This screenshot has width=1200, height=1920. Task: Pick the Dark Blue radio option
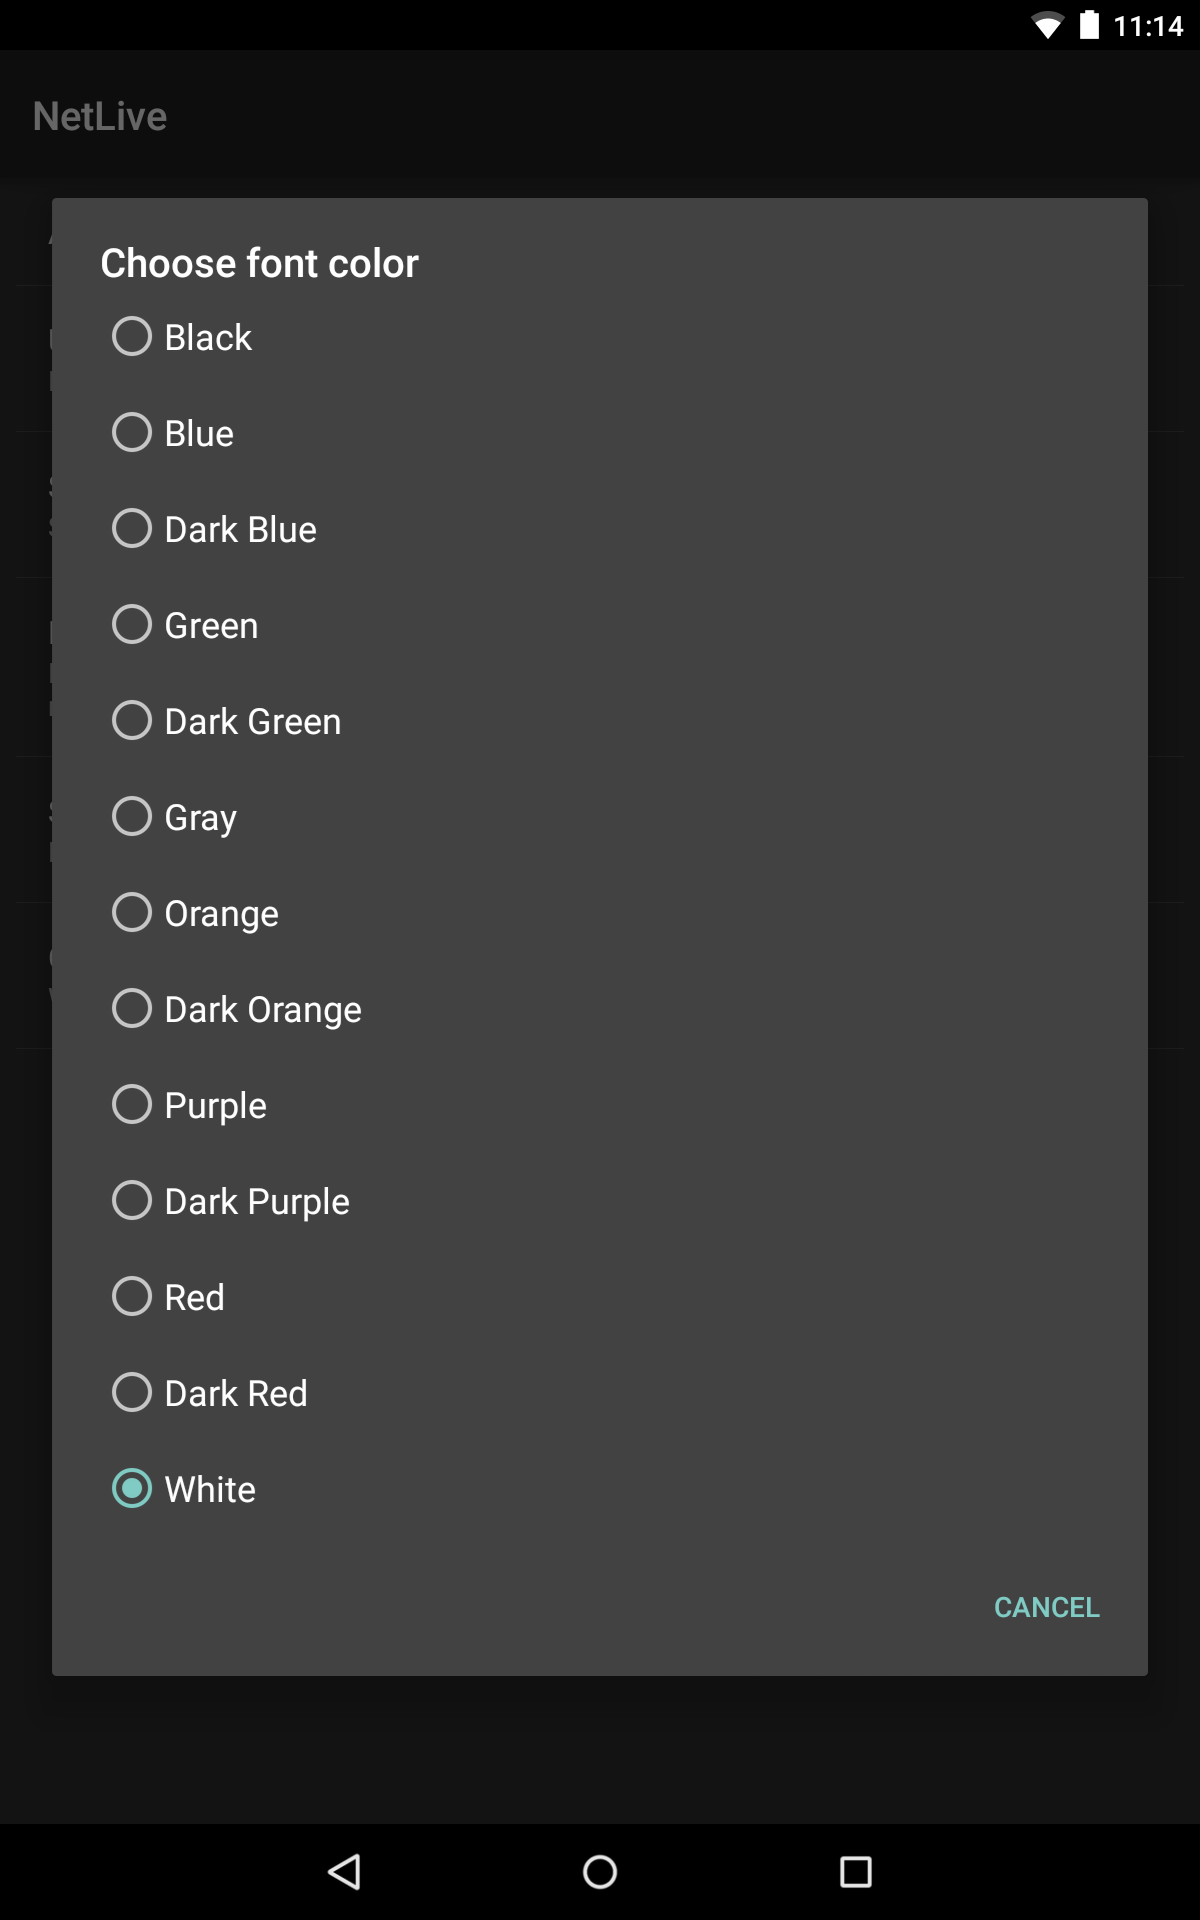132,529
